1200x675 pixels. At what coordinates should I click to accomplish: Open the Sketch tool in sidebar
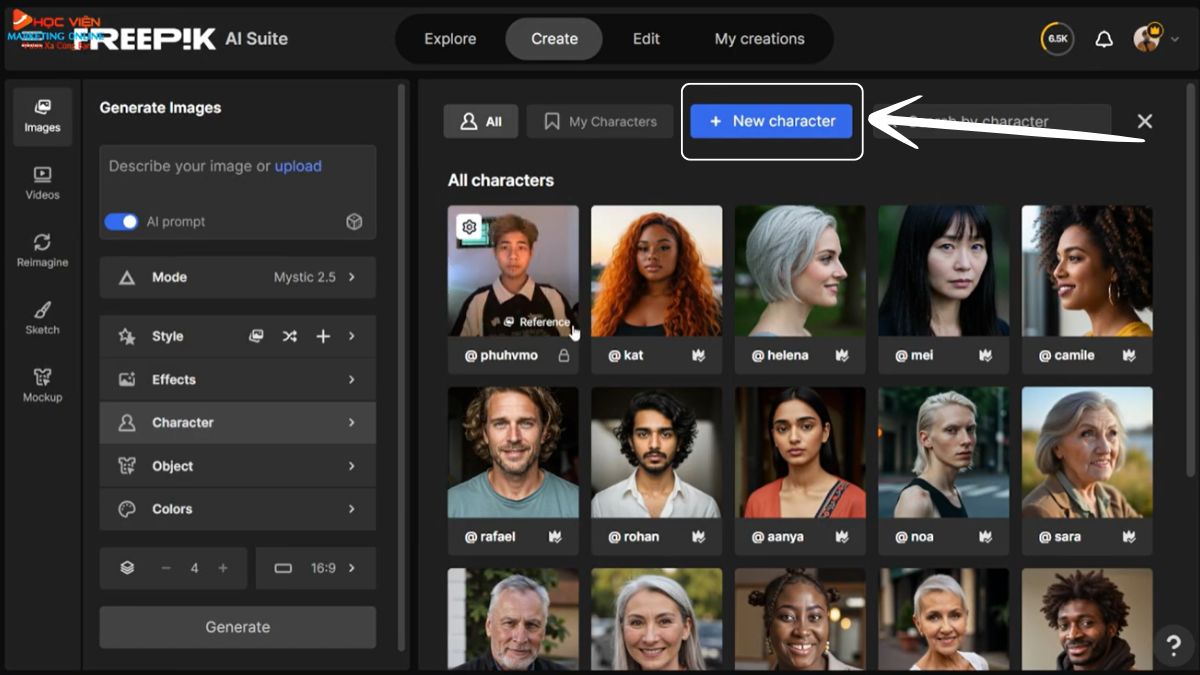pos(42,318)
